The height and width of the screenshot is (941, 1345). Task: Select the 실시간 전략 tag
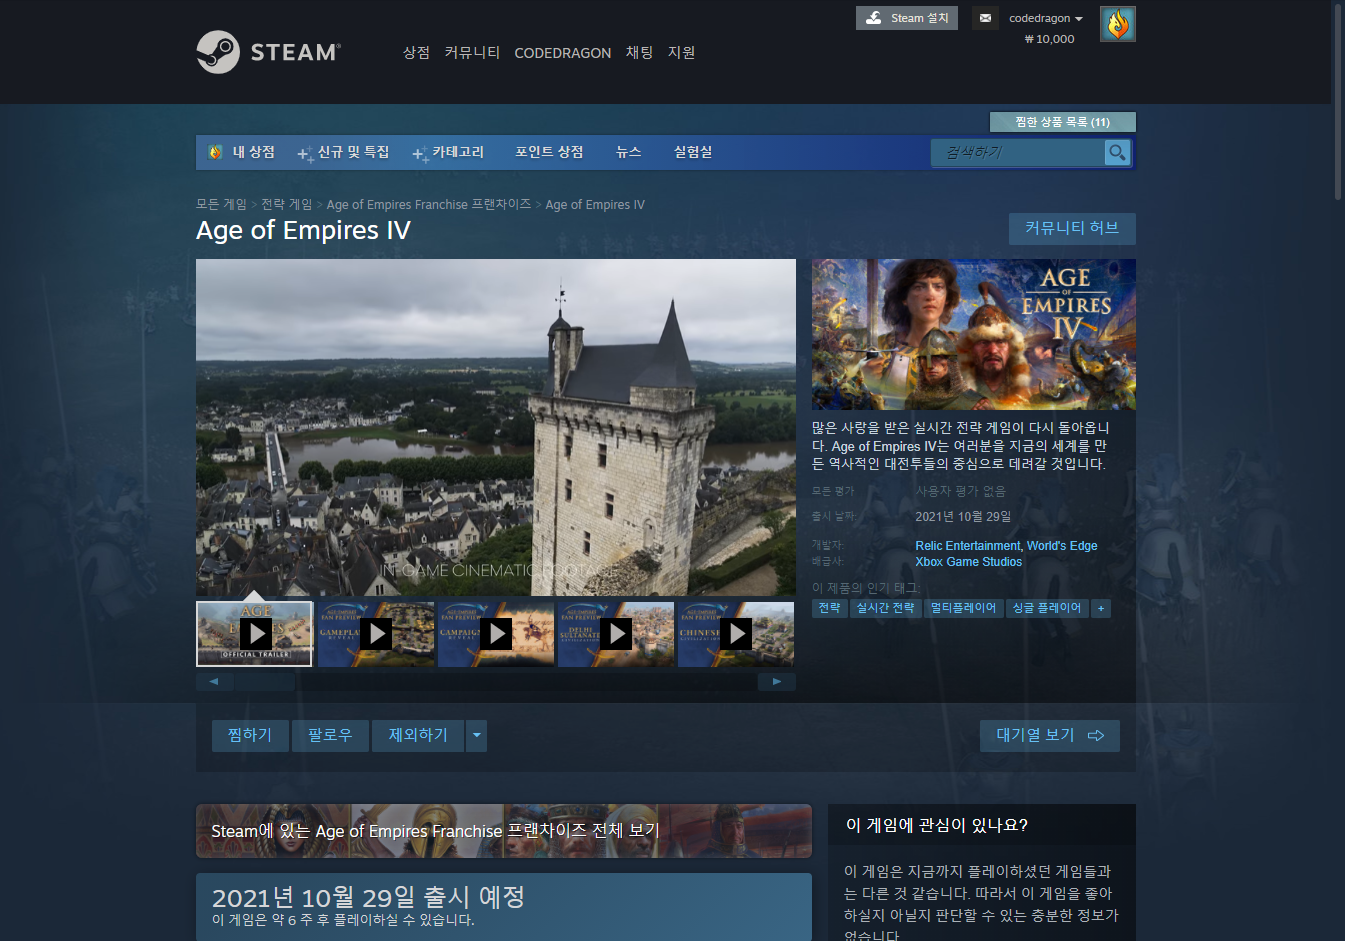886,608
